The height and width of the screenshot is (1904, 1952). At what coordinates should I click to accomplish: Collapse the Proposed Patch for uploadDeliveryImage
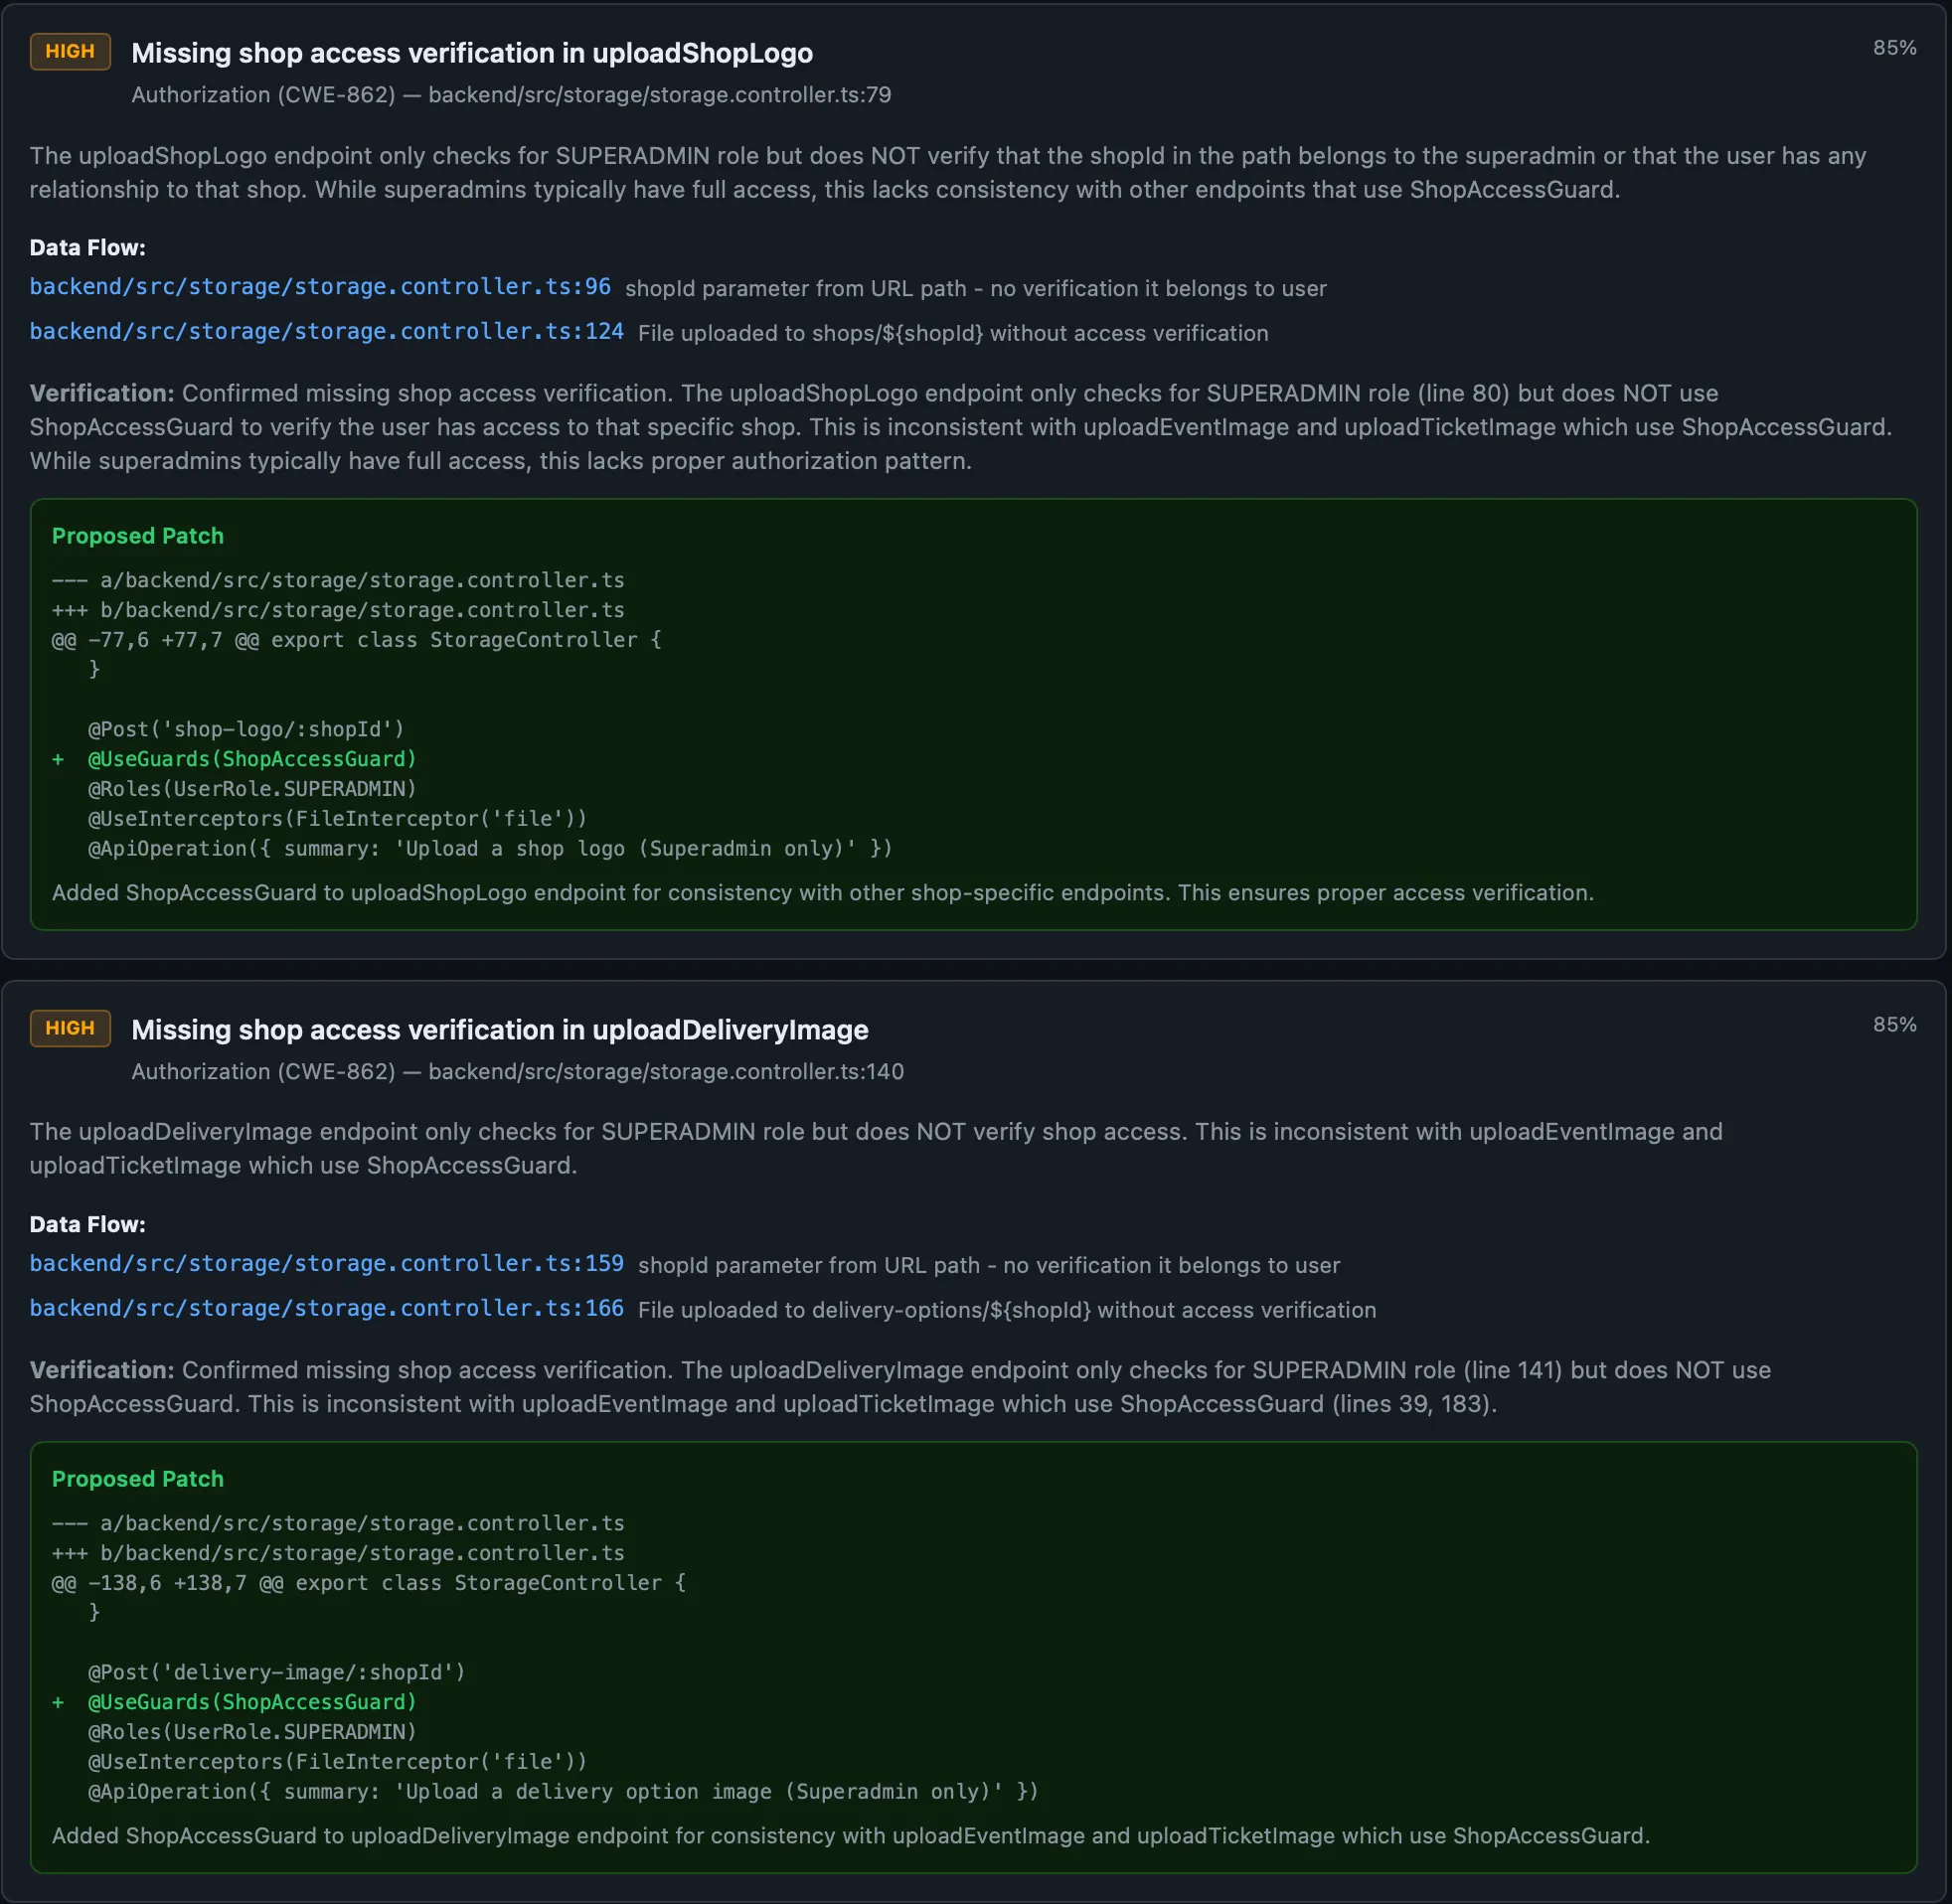(x=137, y=1479)
